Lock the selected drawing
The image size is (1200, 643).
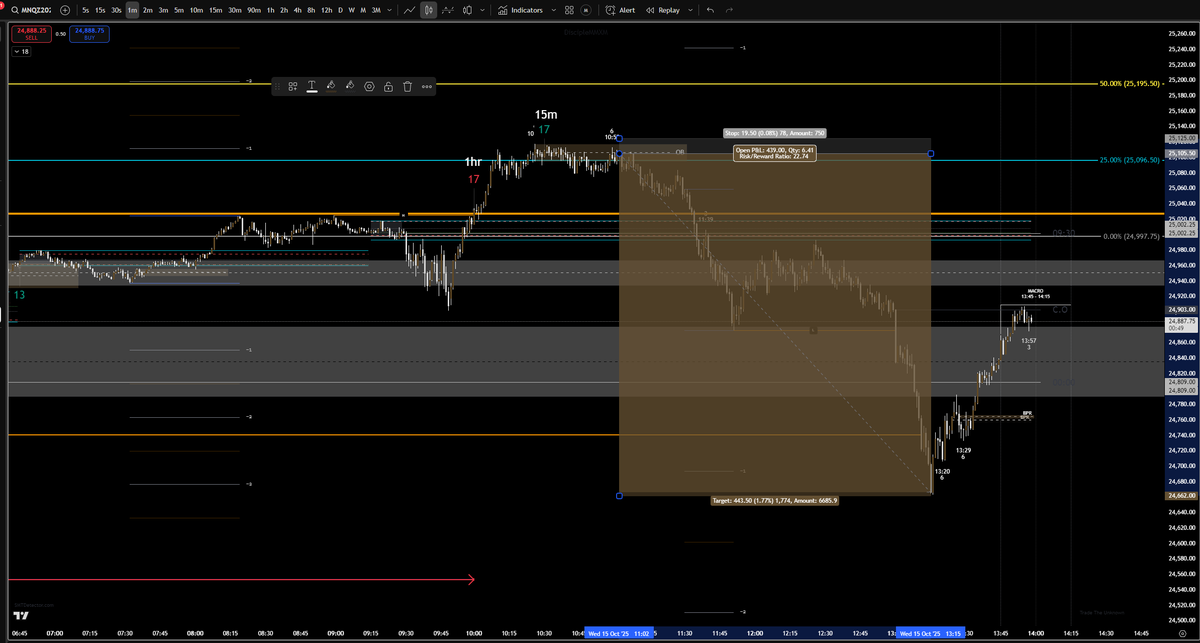coord(388,86)
